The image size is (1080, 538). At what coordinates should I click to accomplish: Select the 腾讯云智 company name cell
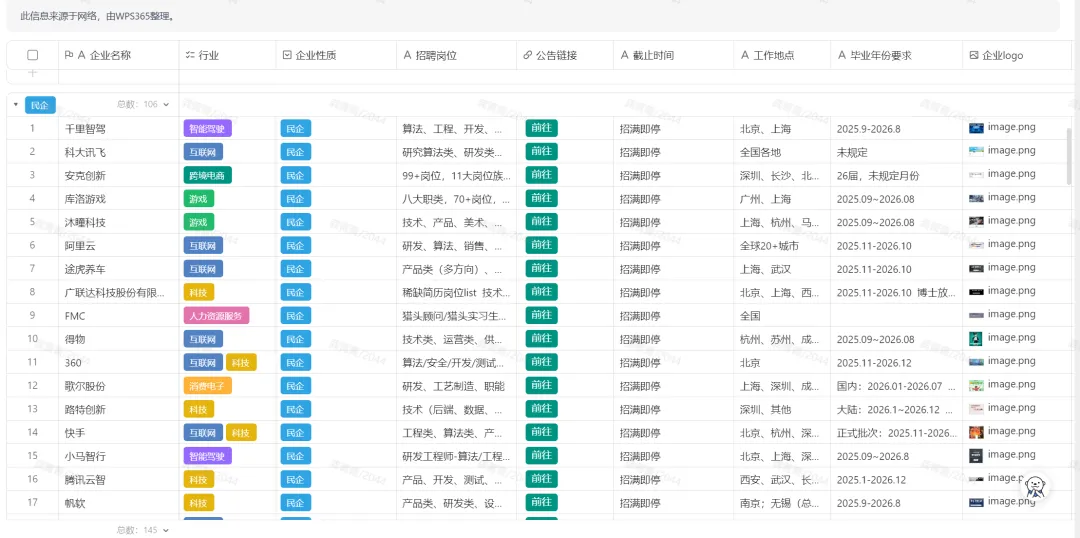tap(118, 479)
